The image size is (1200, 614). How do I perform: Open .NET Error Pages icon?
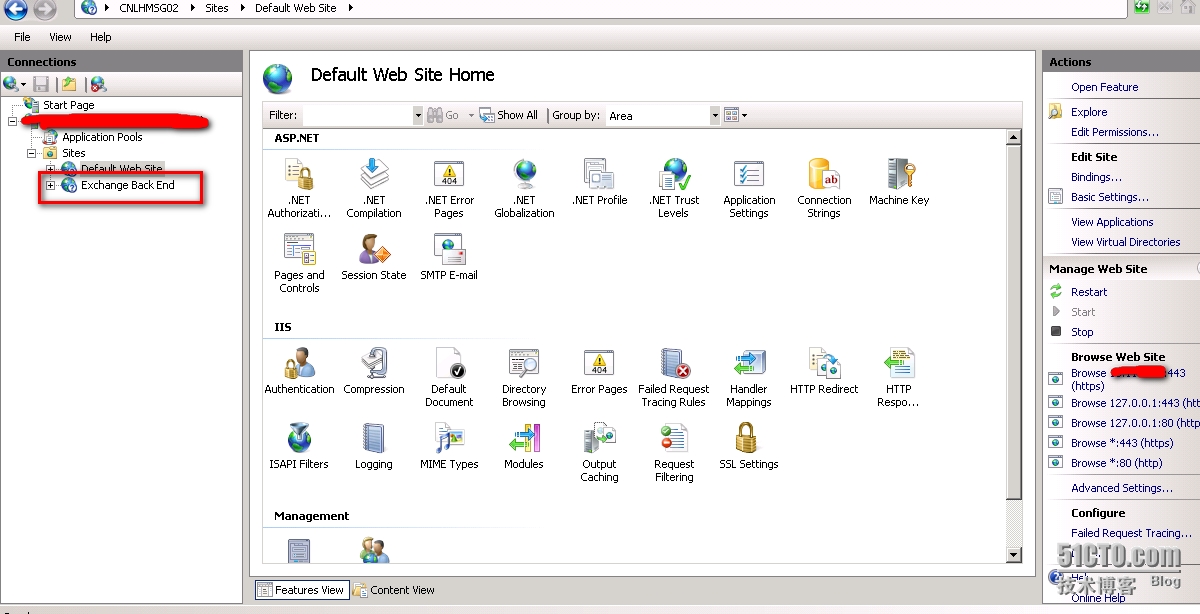(x=449, y=188)
